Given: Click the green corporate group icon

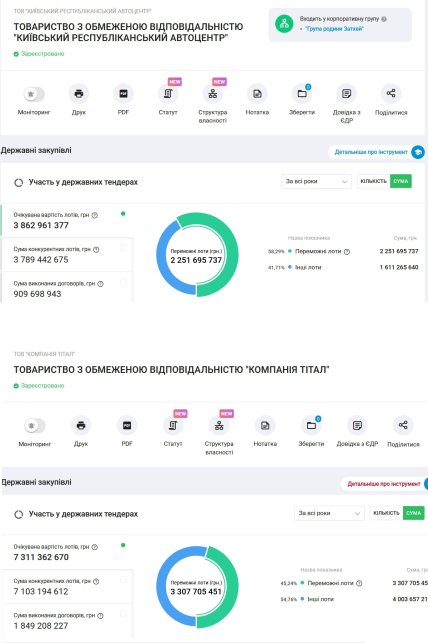Looking at the screenshot, I should [x=284, y=23].
